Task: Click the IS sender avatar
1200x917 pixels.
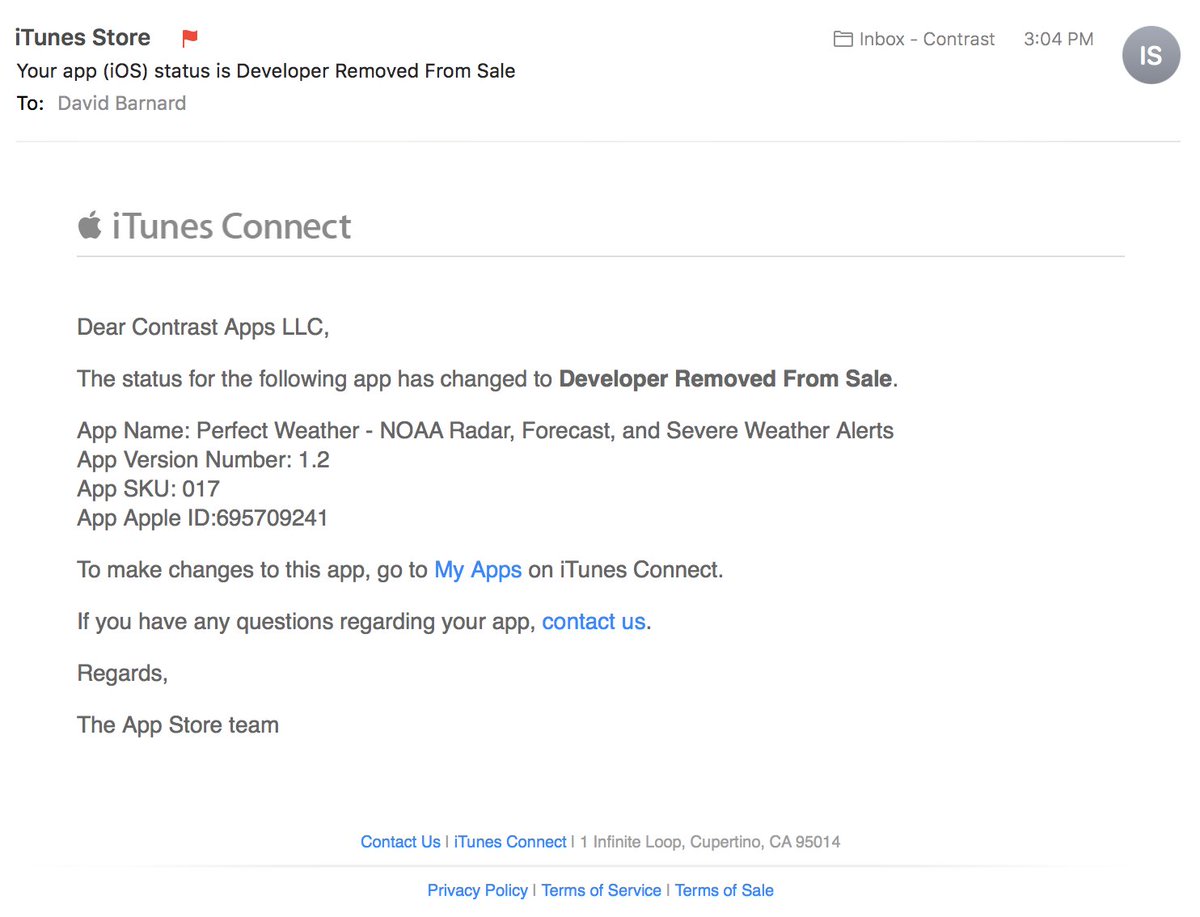Action: click(x=1151, y=55)
